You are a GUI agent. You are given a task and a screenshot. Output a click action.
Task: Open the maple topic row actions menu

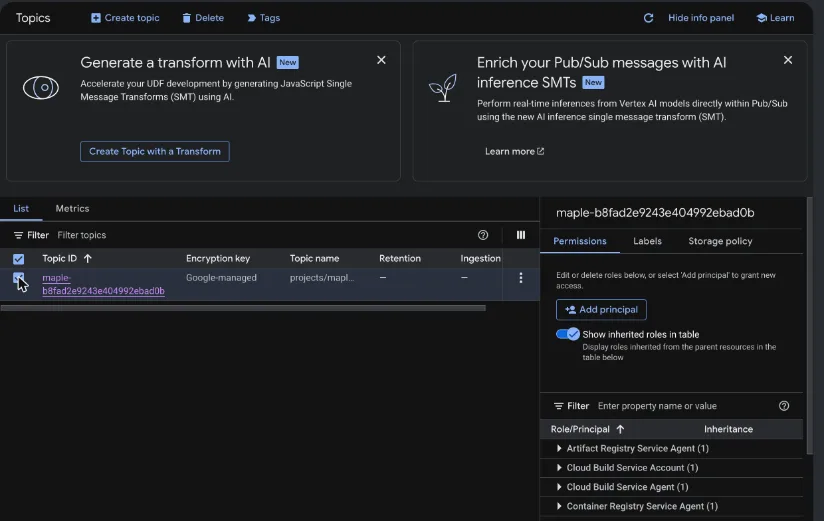tap(521, 278)
